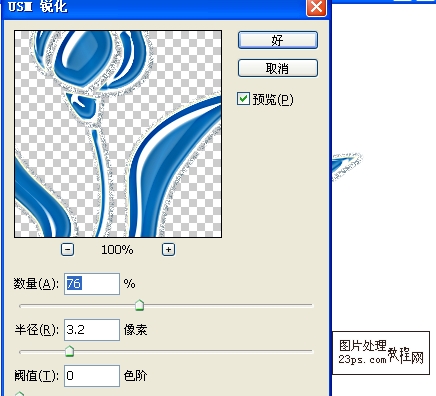
Task: Confirm sharpening with the 好 button
Action: point(278,40)
